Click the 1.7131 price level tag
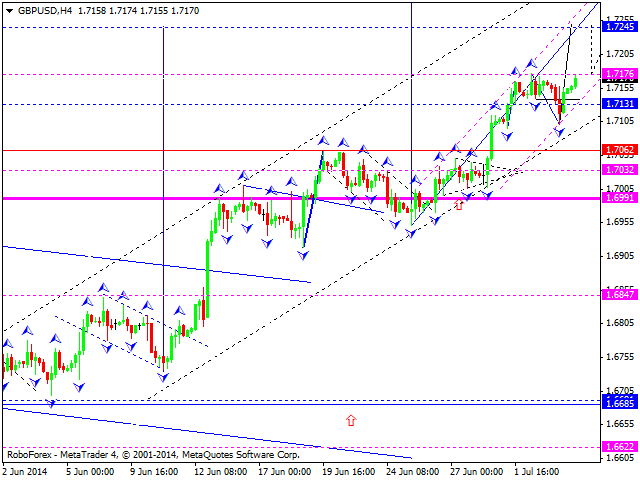The image size is (640, 480). tap(620, 104)
